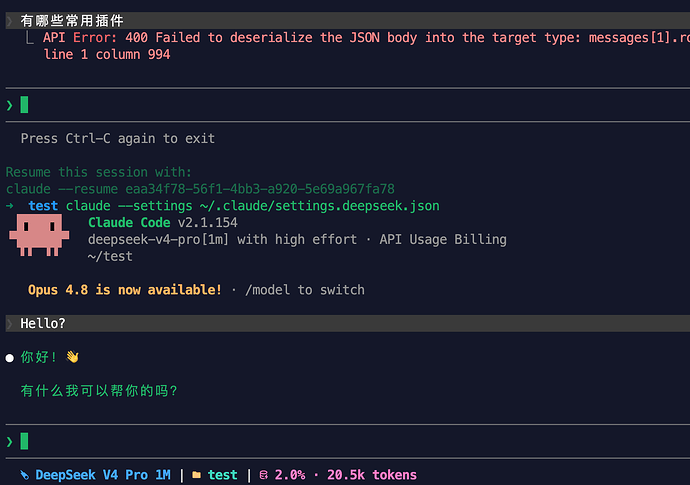Click the '有什么我可以帮你的吗?' reply line

[x=99, y=391]
